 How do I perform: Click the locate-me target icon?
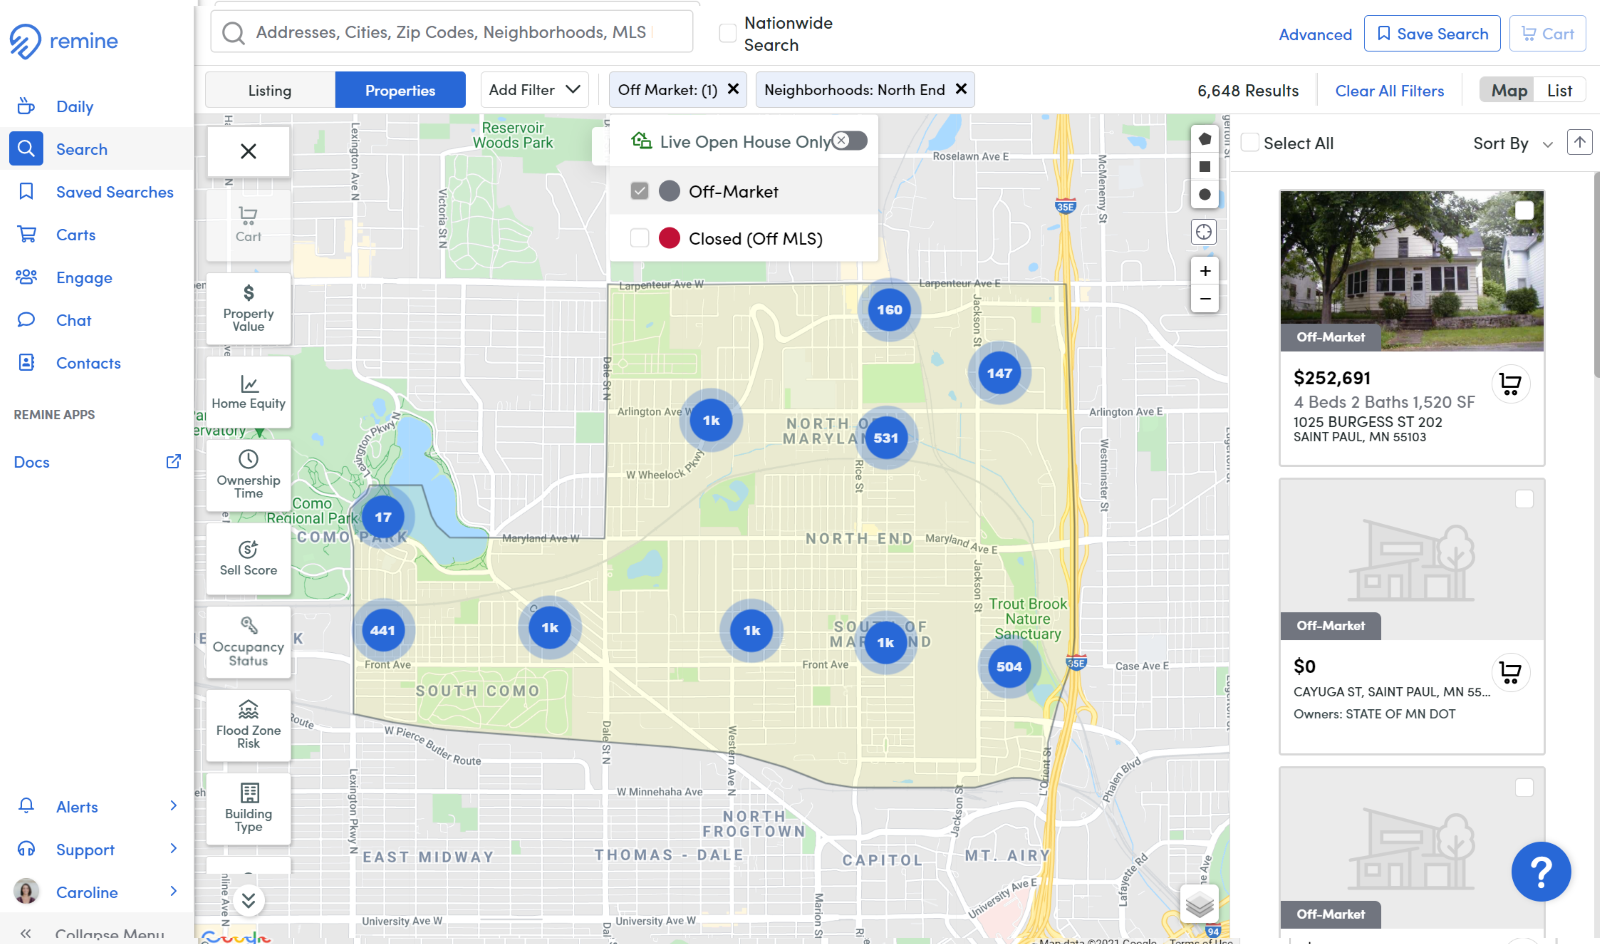(1204, 232)
